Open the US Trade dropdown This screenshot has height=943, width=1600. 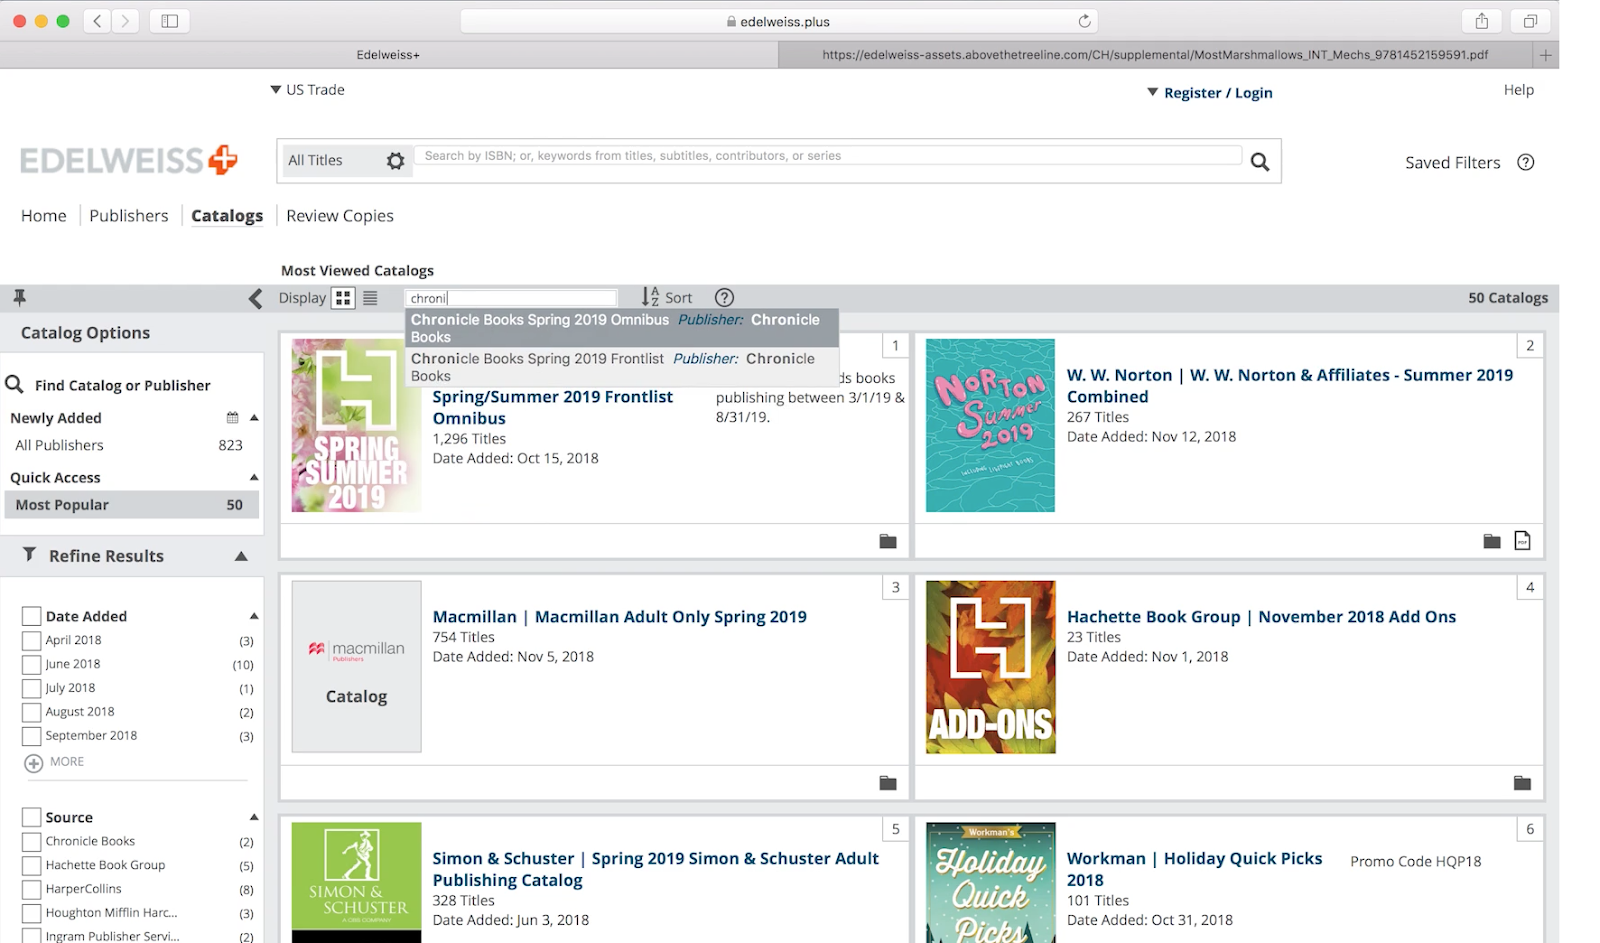(307, 89)
